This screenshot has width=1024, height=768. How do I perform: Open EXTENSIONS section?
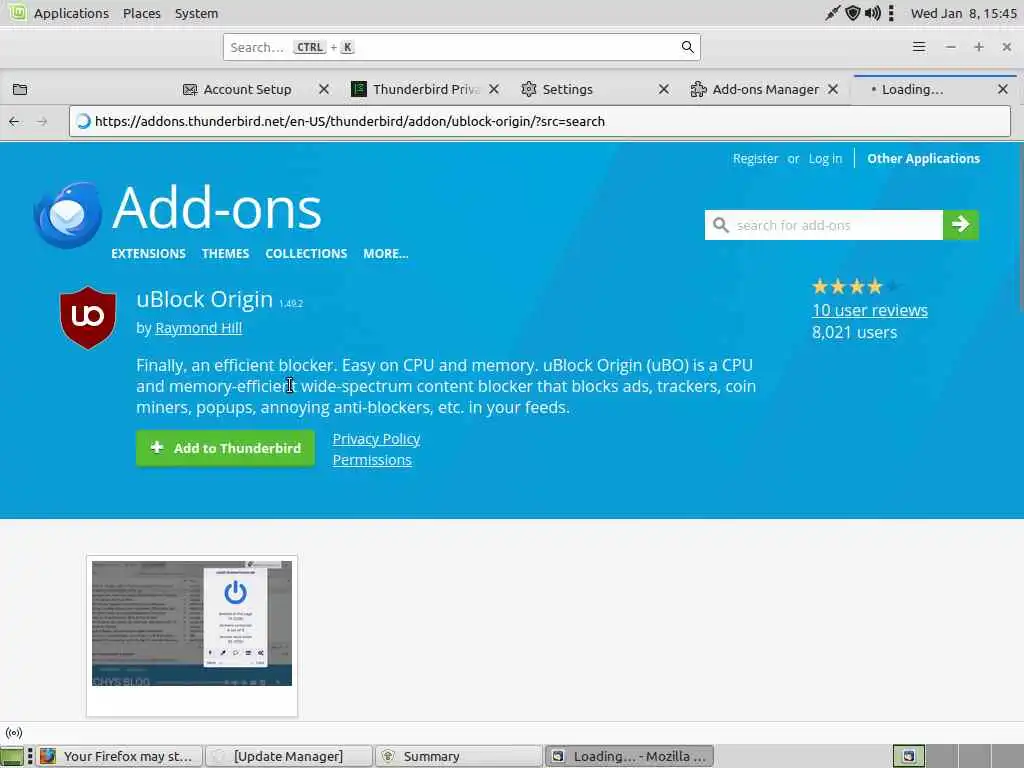pyautogui.click(x=148, y=253)
